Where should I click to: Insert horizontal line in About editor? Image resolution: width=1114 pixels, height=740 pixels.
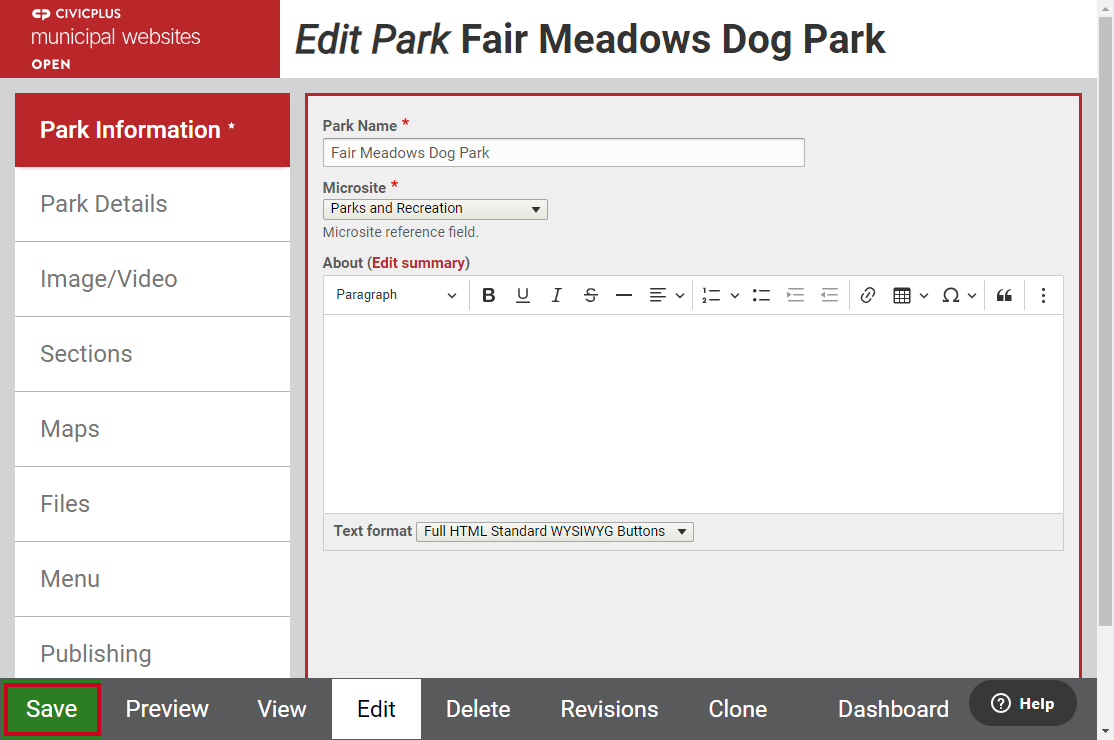pos(624,295)
